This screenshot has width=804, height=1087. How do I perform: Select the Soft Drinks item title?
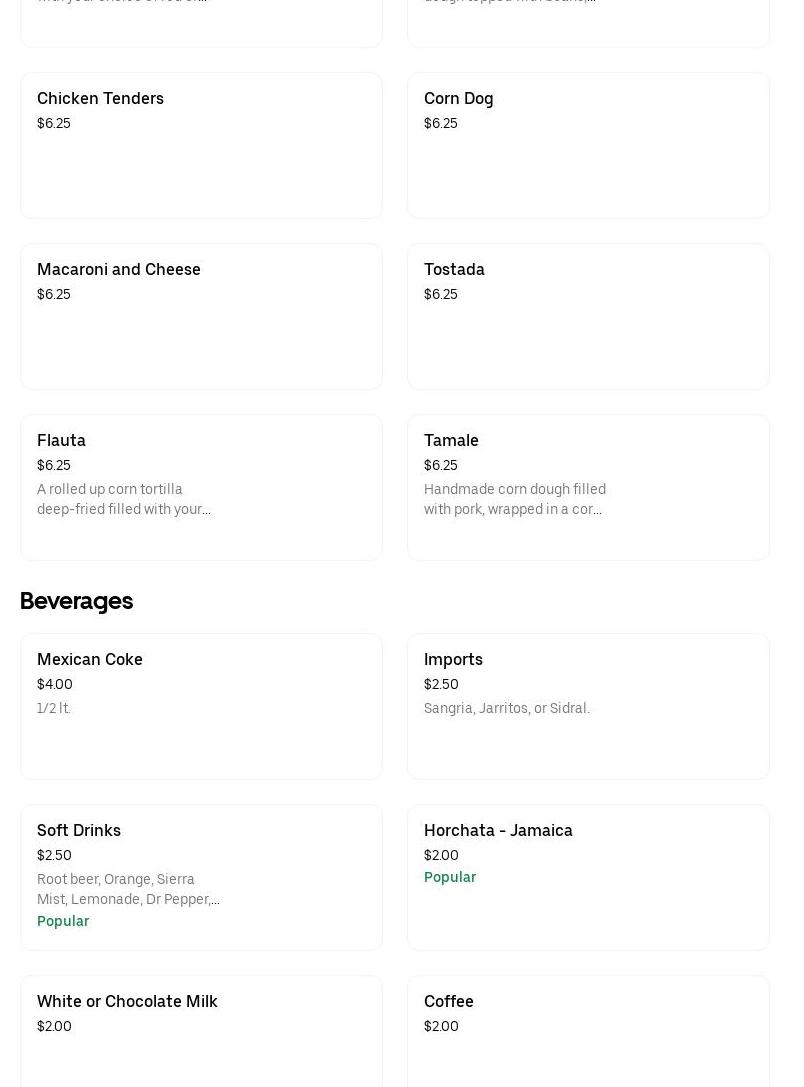coord(79,831)
